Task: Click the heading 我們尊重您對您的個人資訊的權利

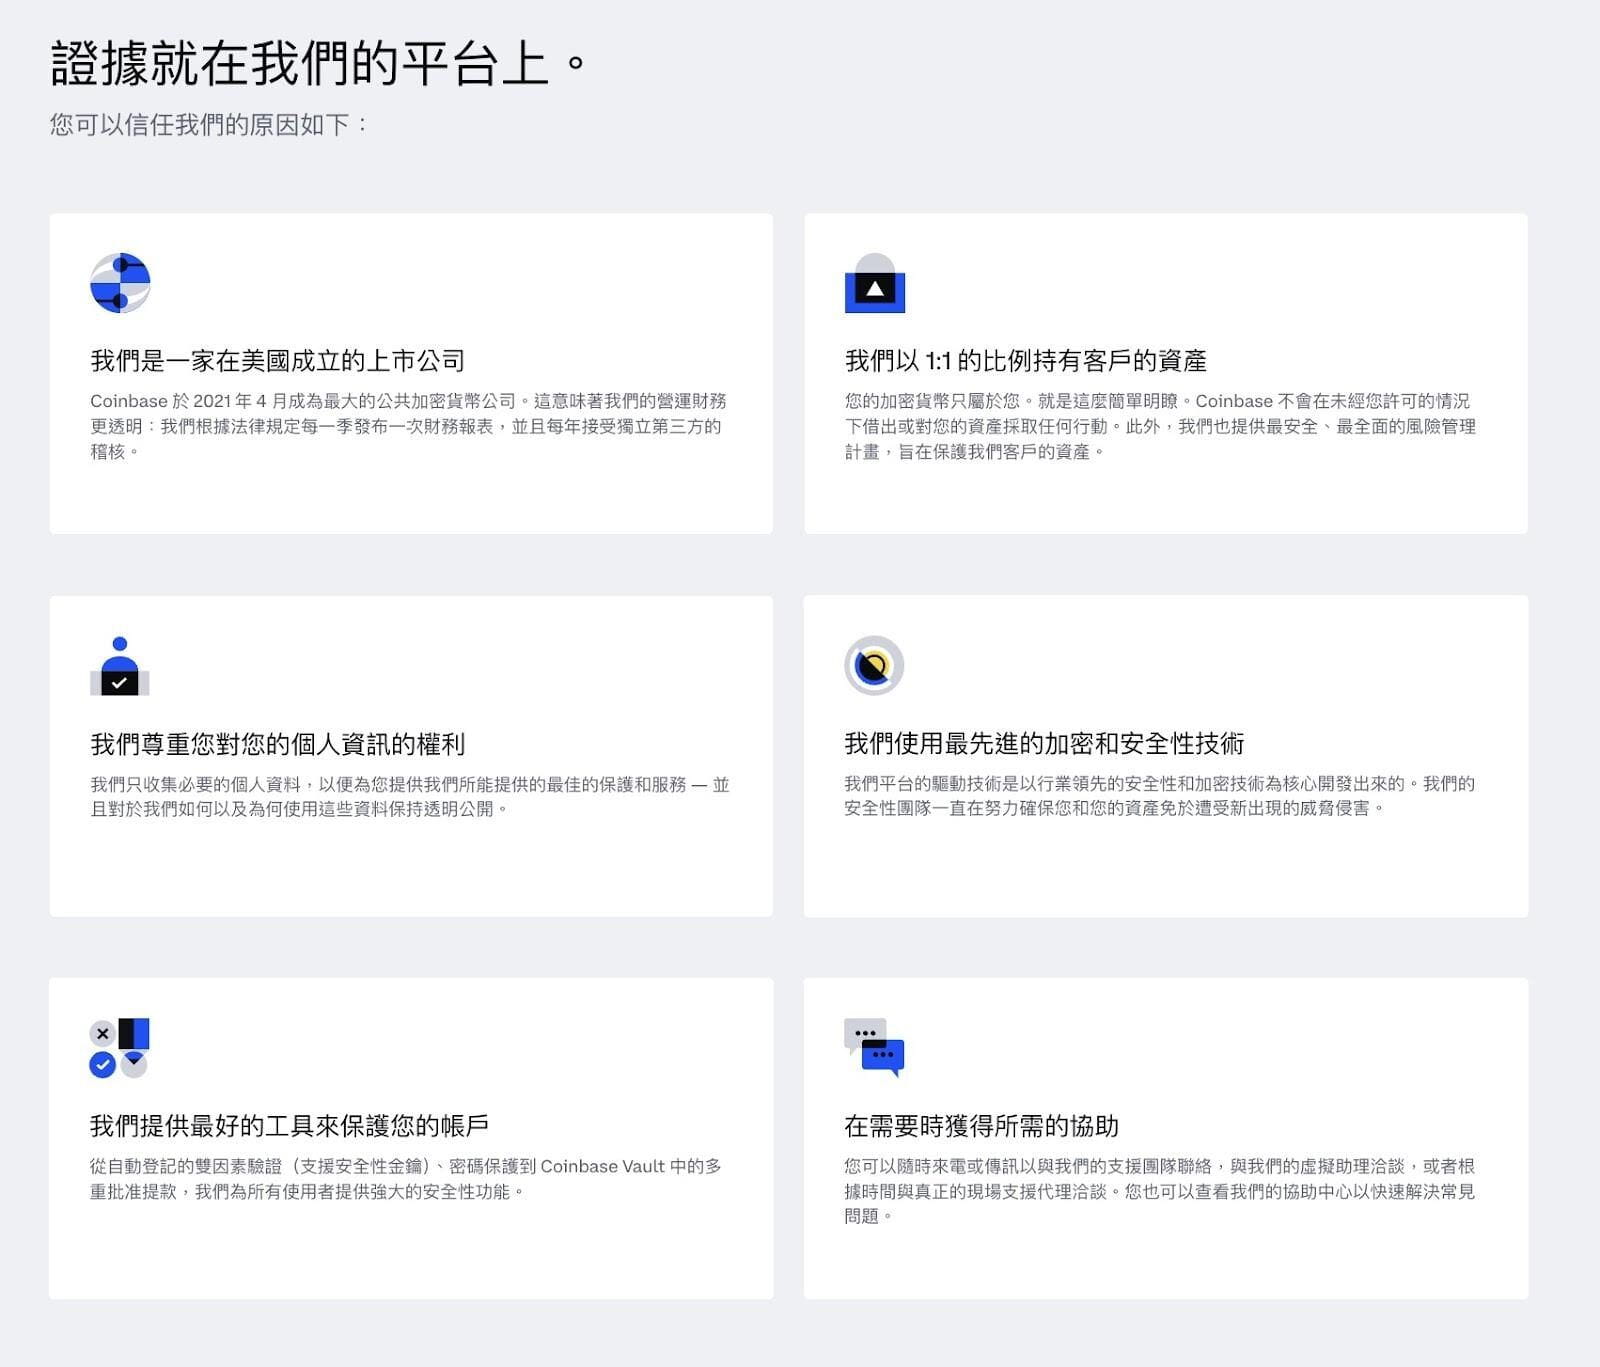Action: 278,744
